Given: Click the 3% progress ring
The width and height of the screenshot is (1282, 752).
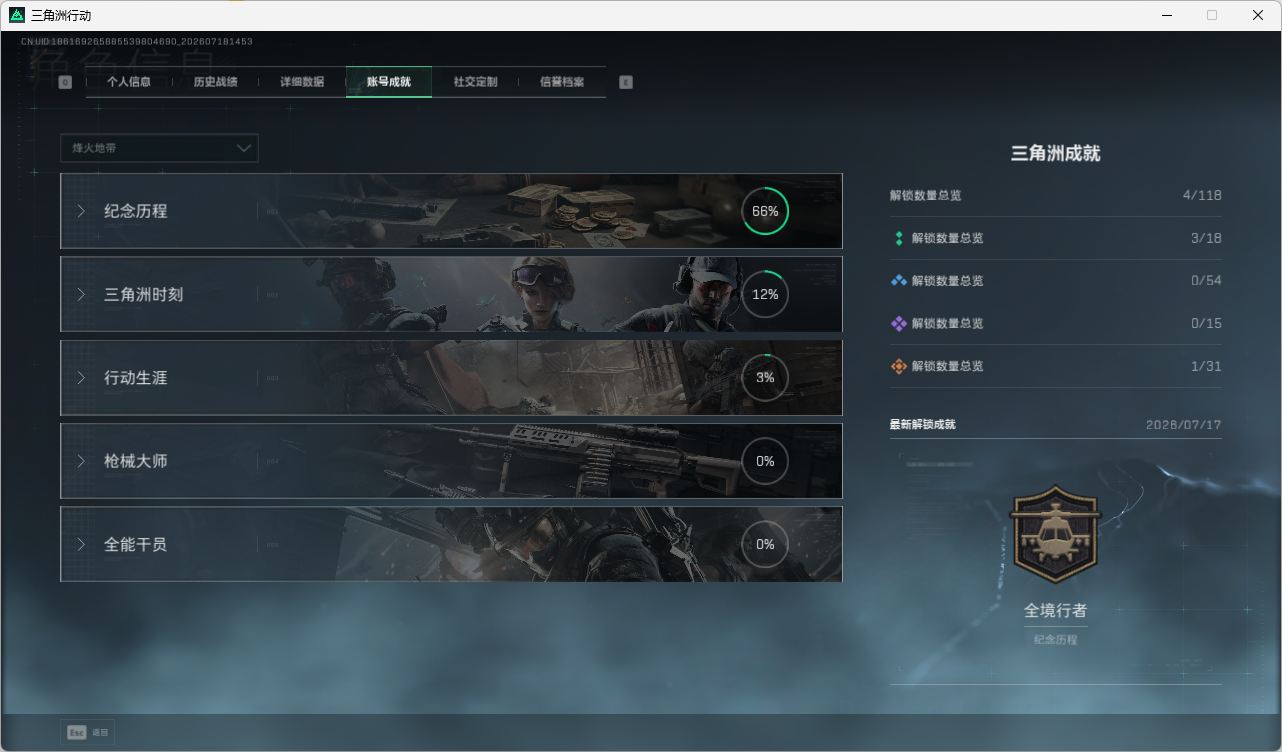Looking at the screenshot, I should 765,378.
